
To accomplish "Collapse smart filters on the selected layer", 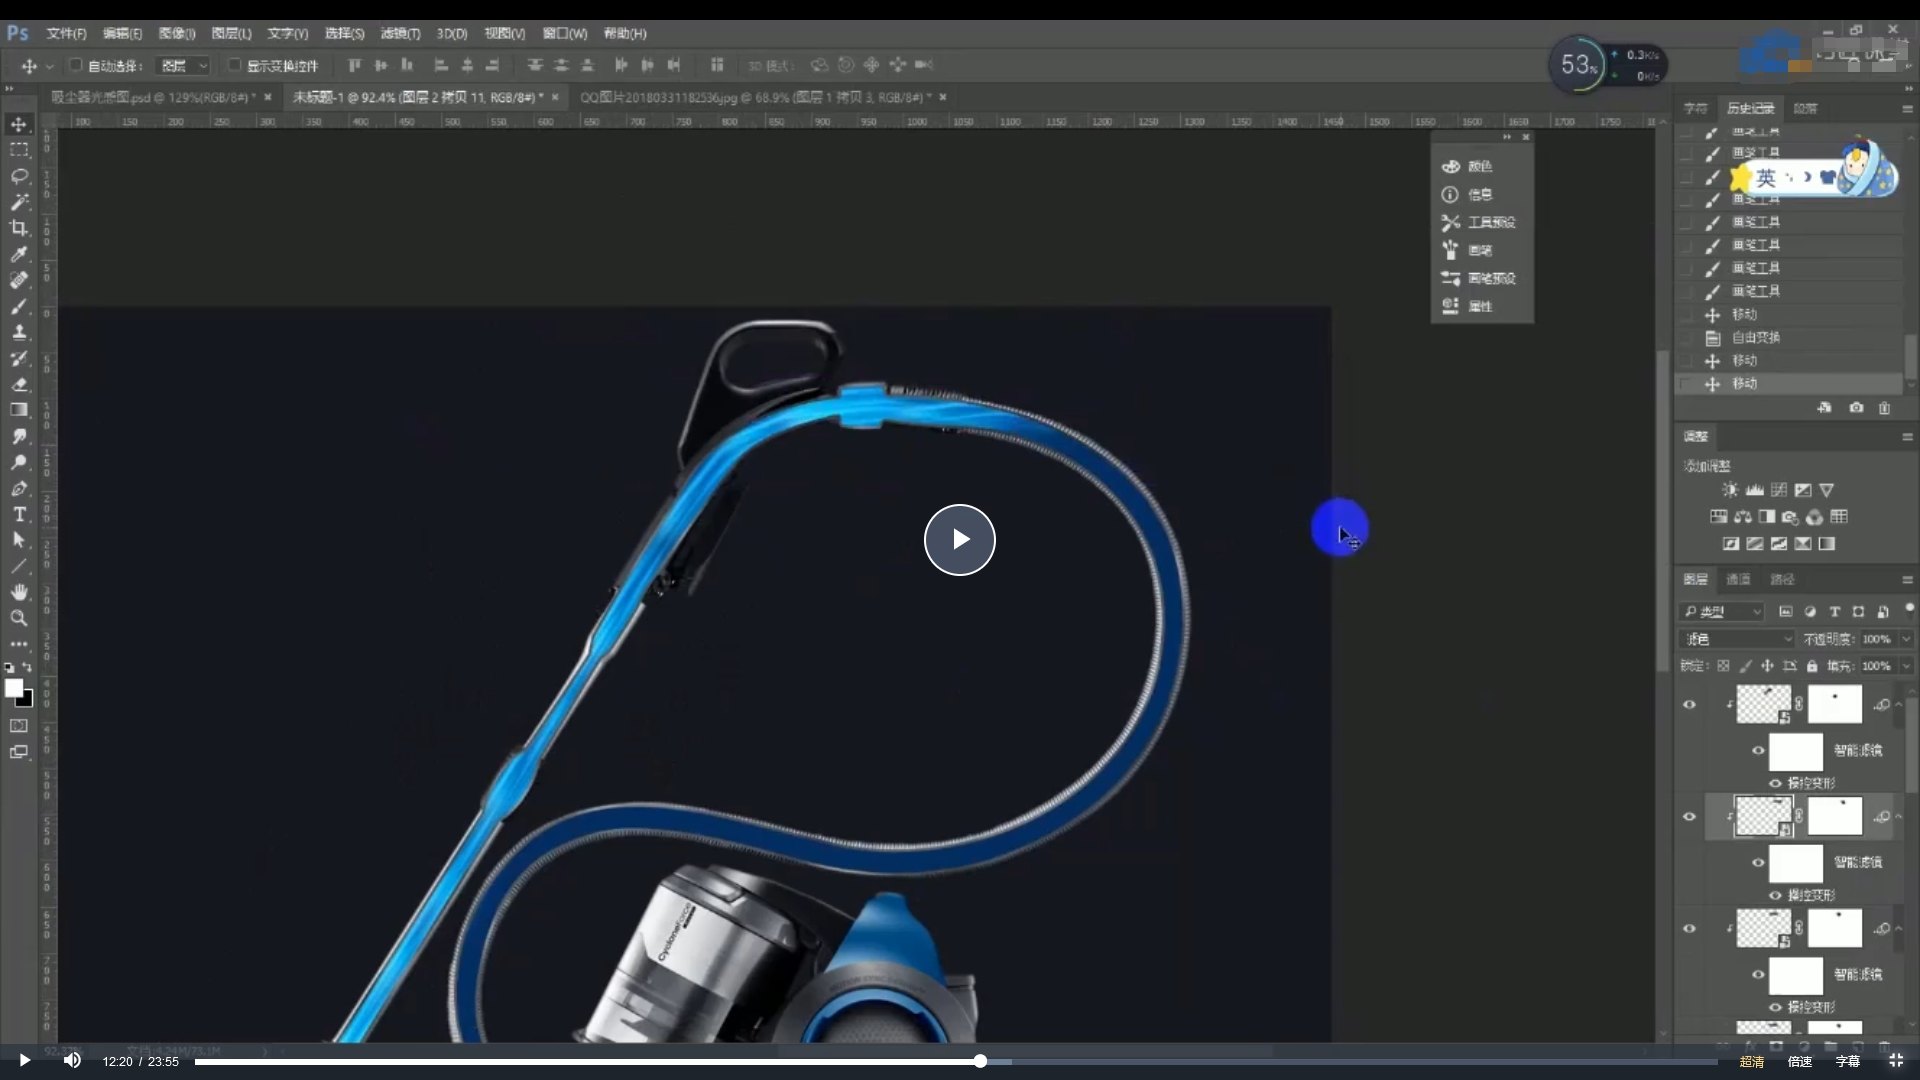I will [1899, 817].
